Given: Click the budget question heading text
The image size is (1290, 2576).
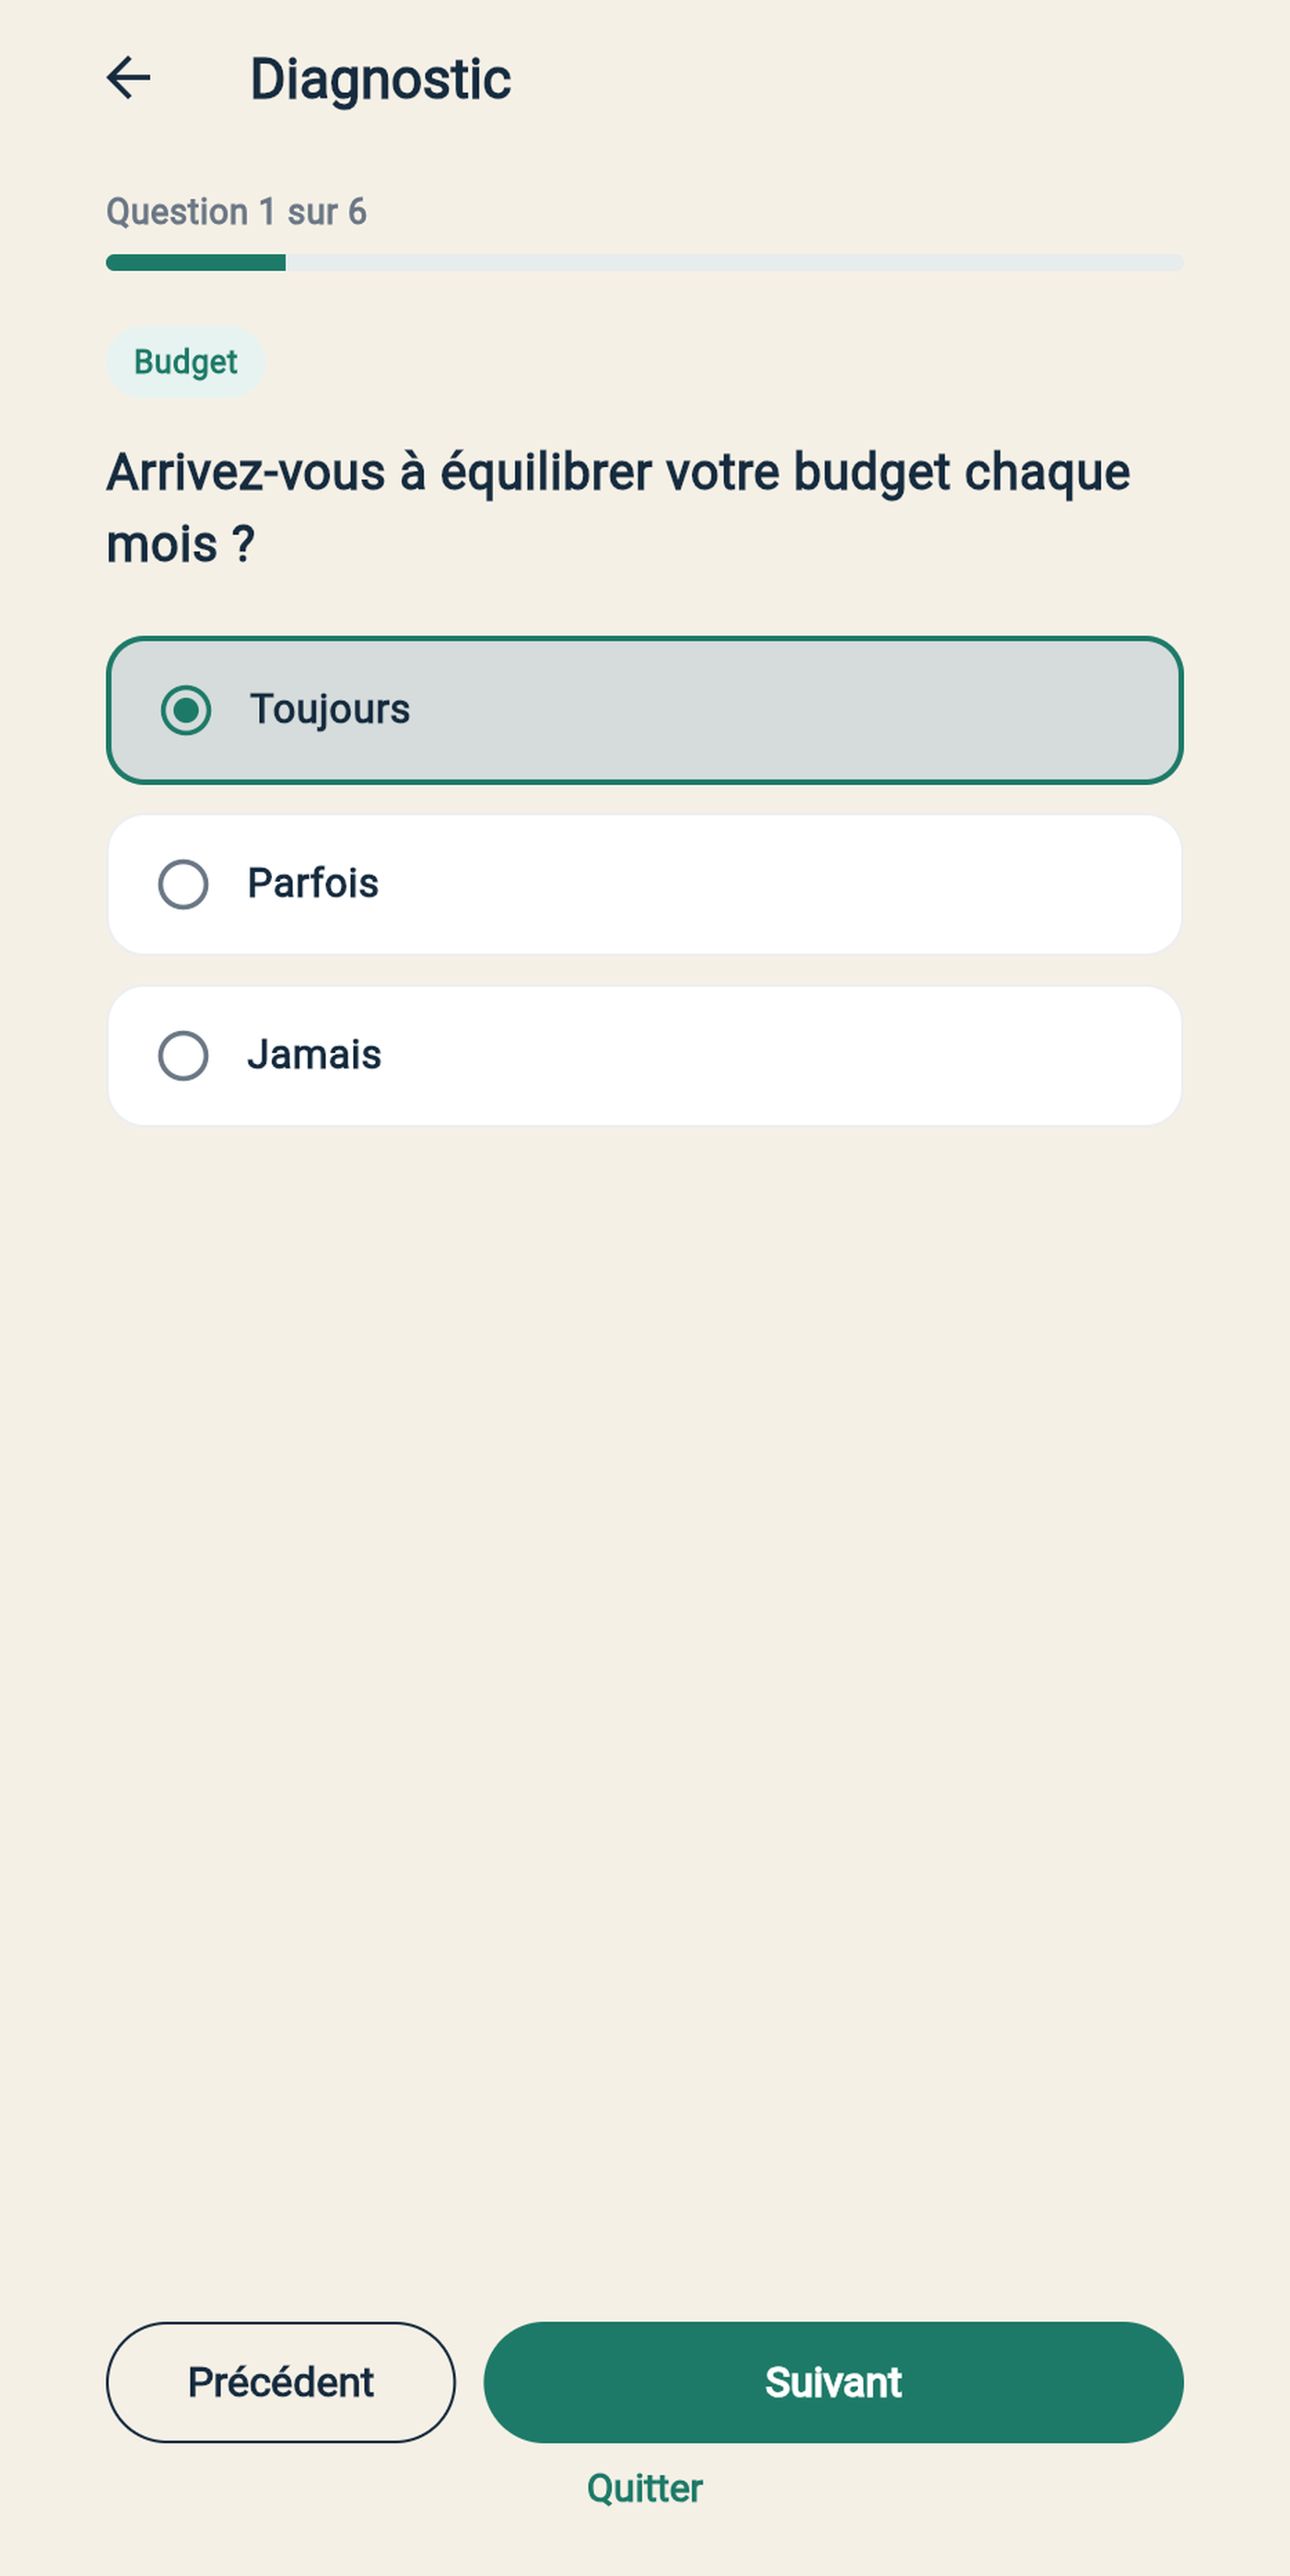Looking at the screenshot, I should tap(618, 508).
